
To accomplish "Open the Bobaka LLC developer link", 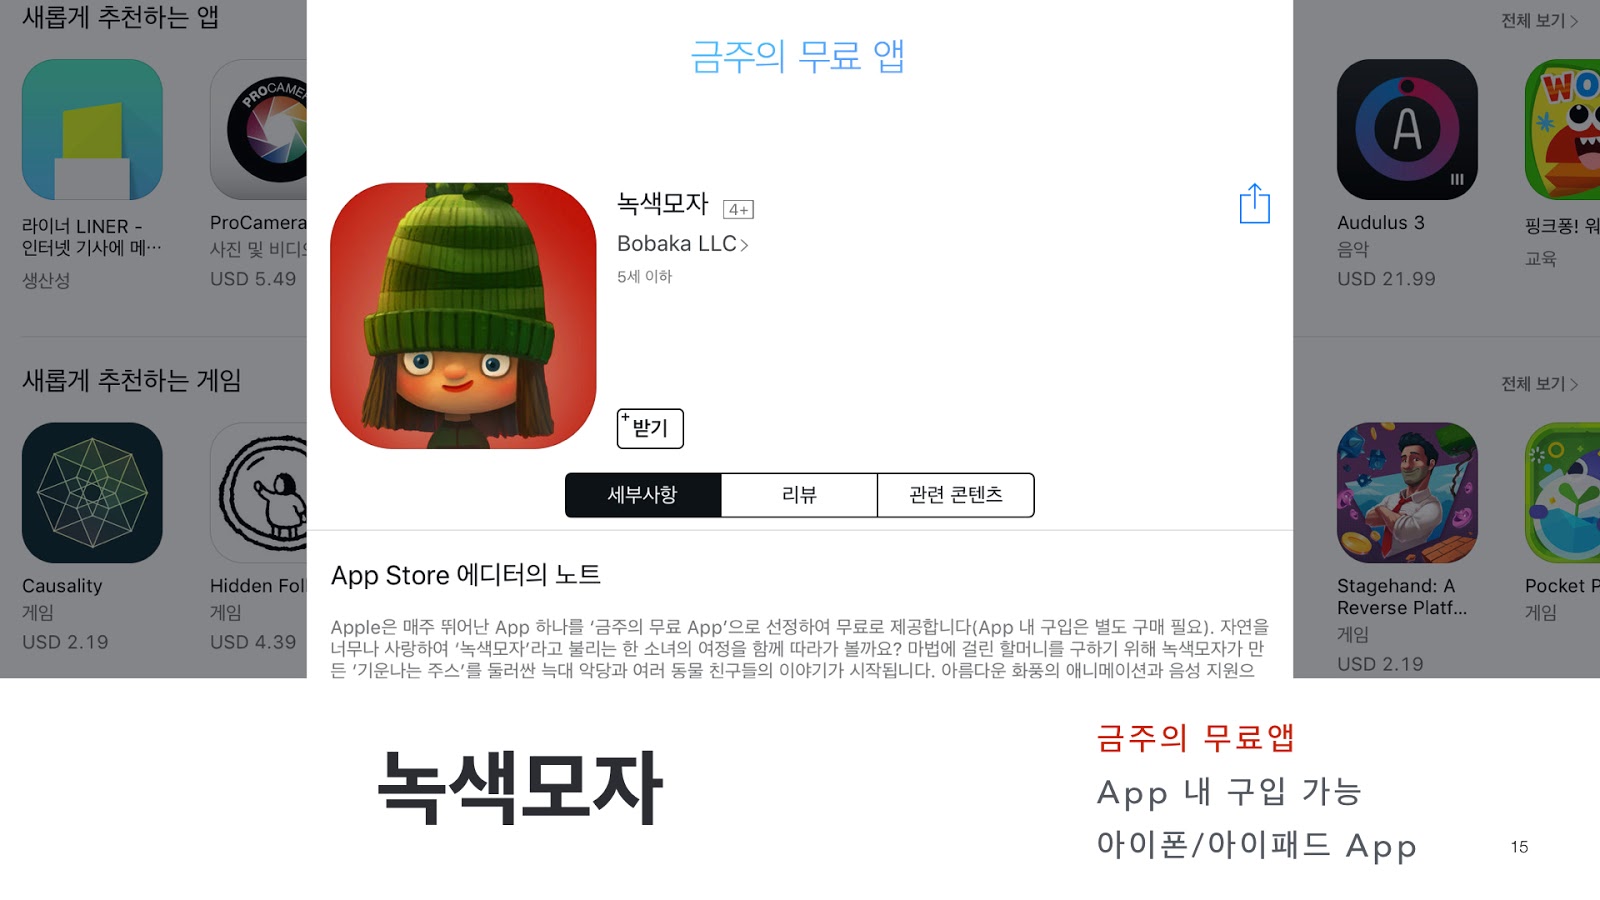I will tap(682, 244).
